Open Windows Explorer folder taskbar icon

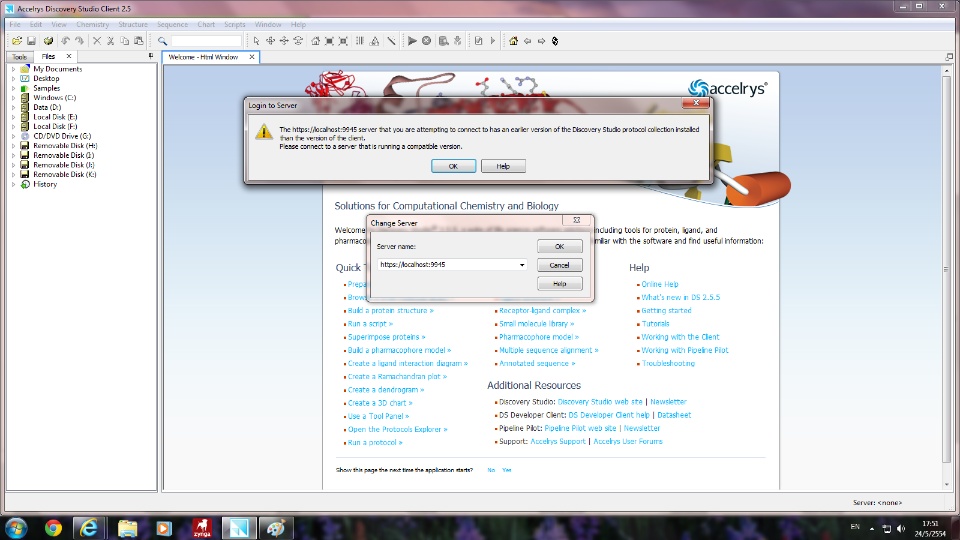pyautogui.click(x=127, y=528)
